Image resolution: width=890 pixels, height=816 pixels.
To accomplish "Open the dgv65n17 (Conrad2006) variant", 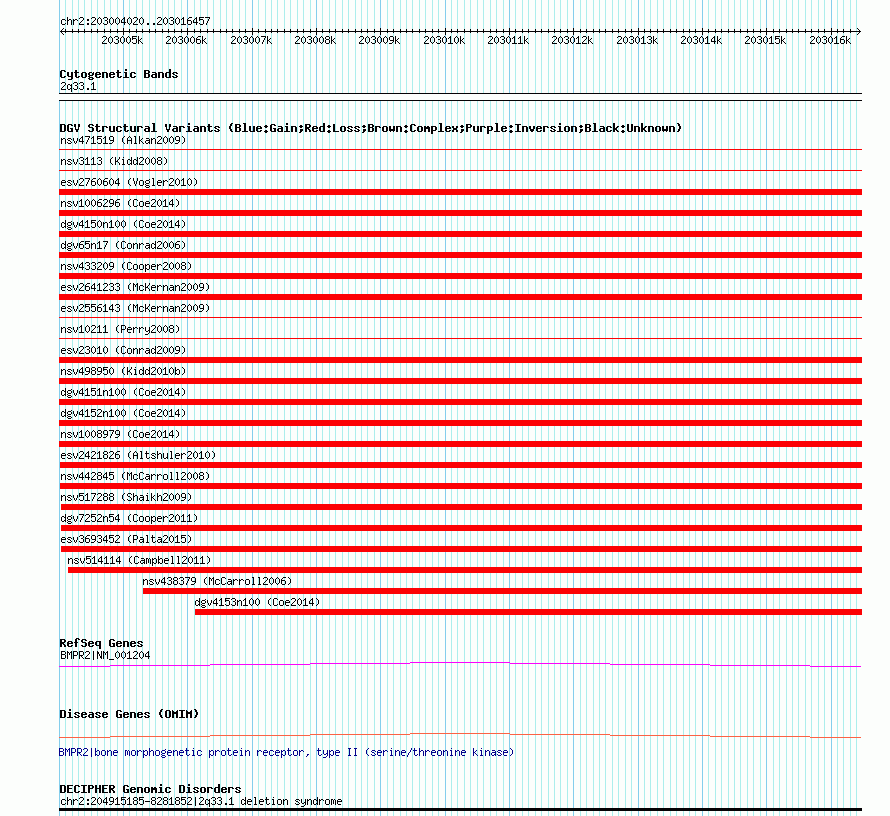I will [123, 245].
